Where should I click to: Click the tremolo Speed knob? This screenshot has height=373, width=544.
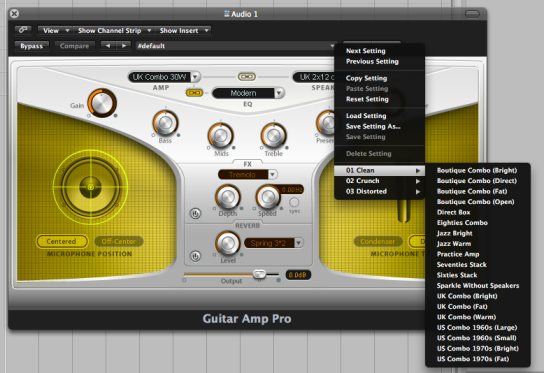268,197
